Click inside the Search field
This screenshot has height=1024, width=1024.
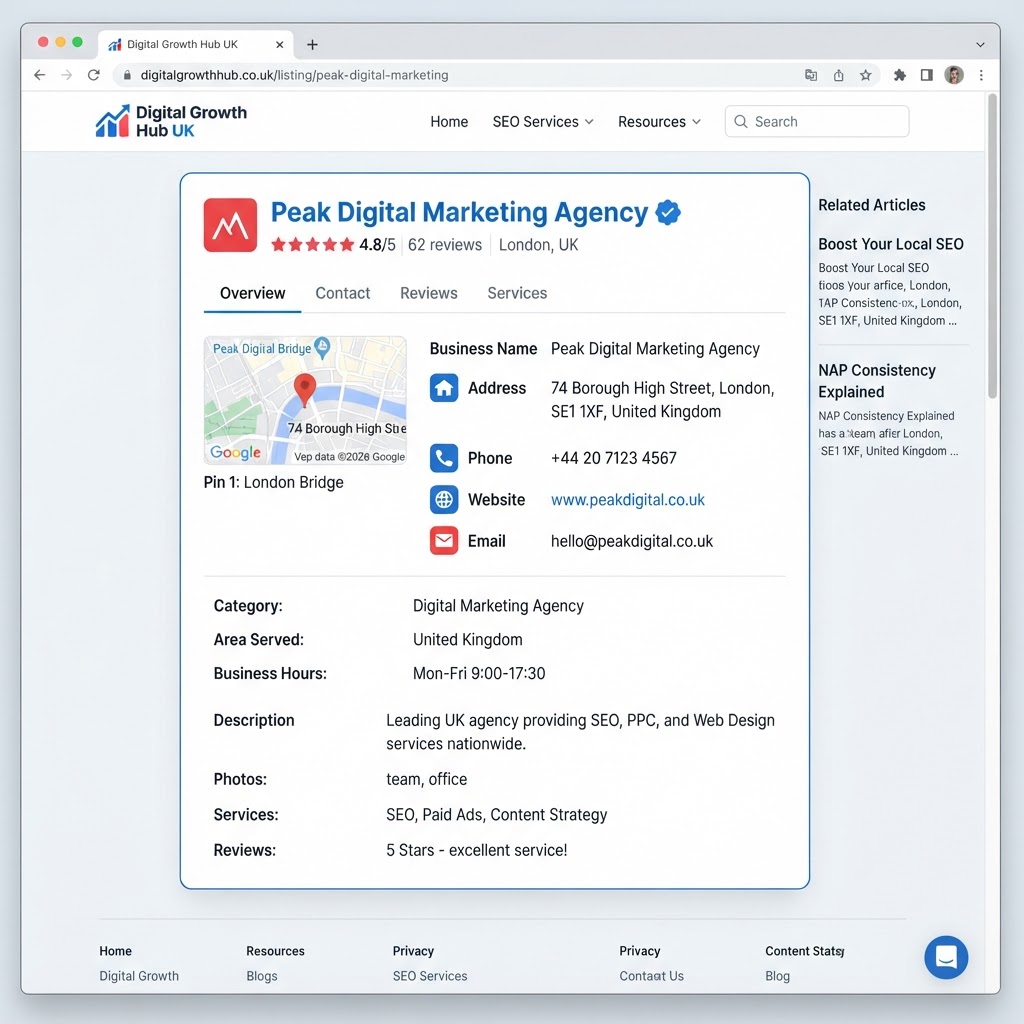pos(817,121)
